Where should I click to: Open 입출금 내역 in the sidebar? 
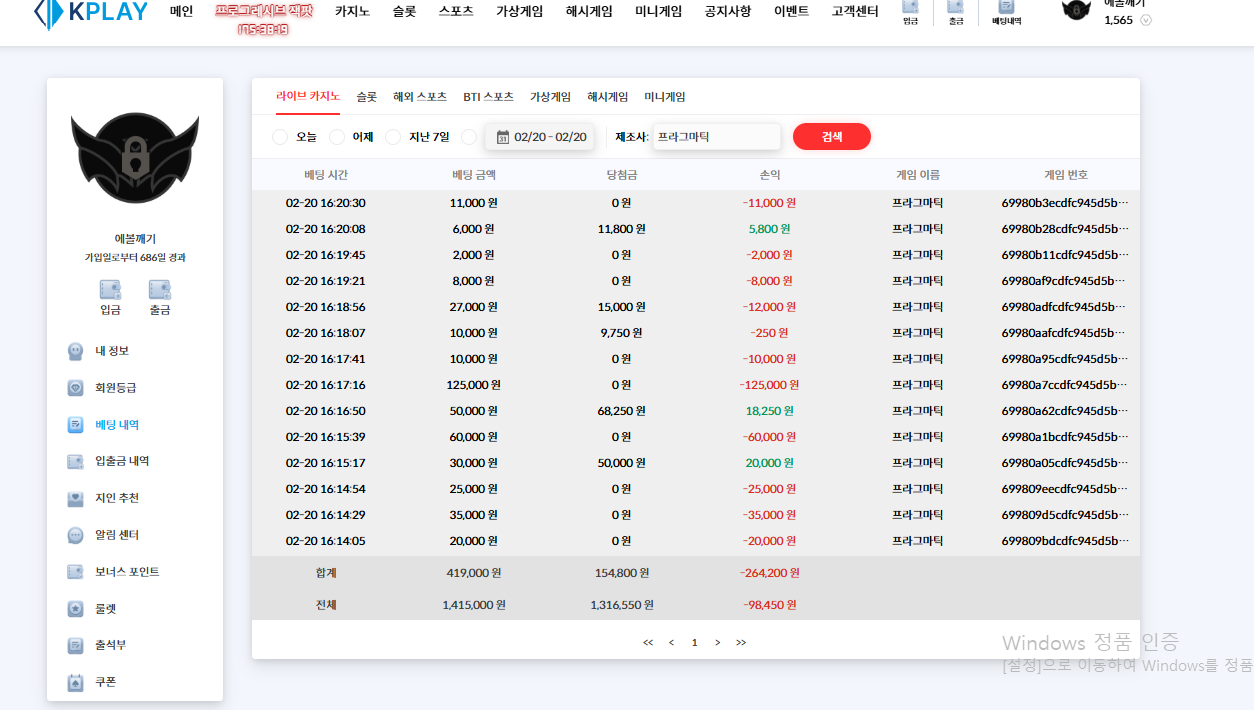[x=121, y=461]
